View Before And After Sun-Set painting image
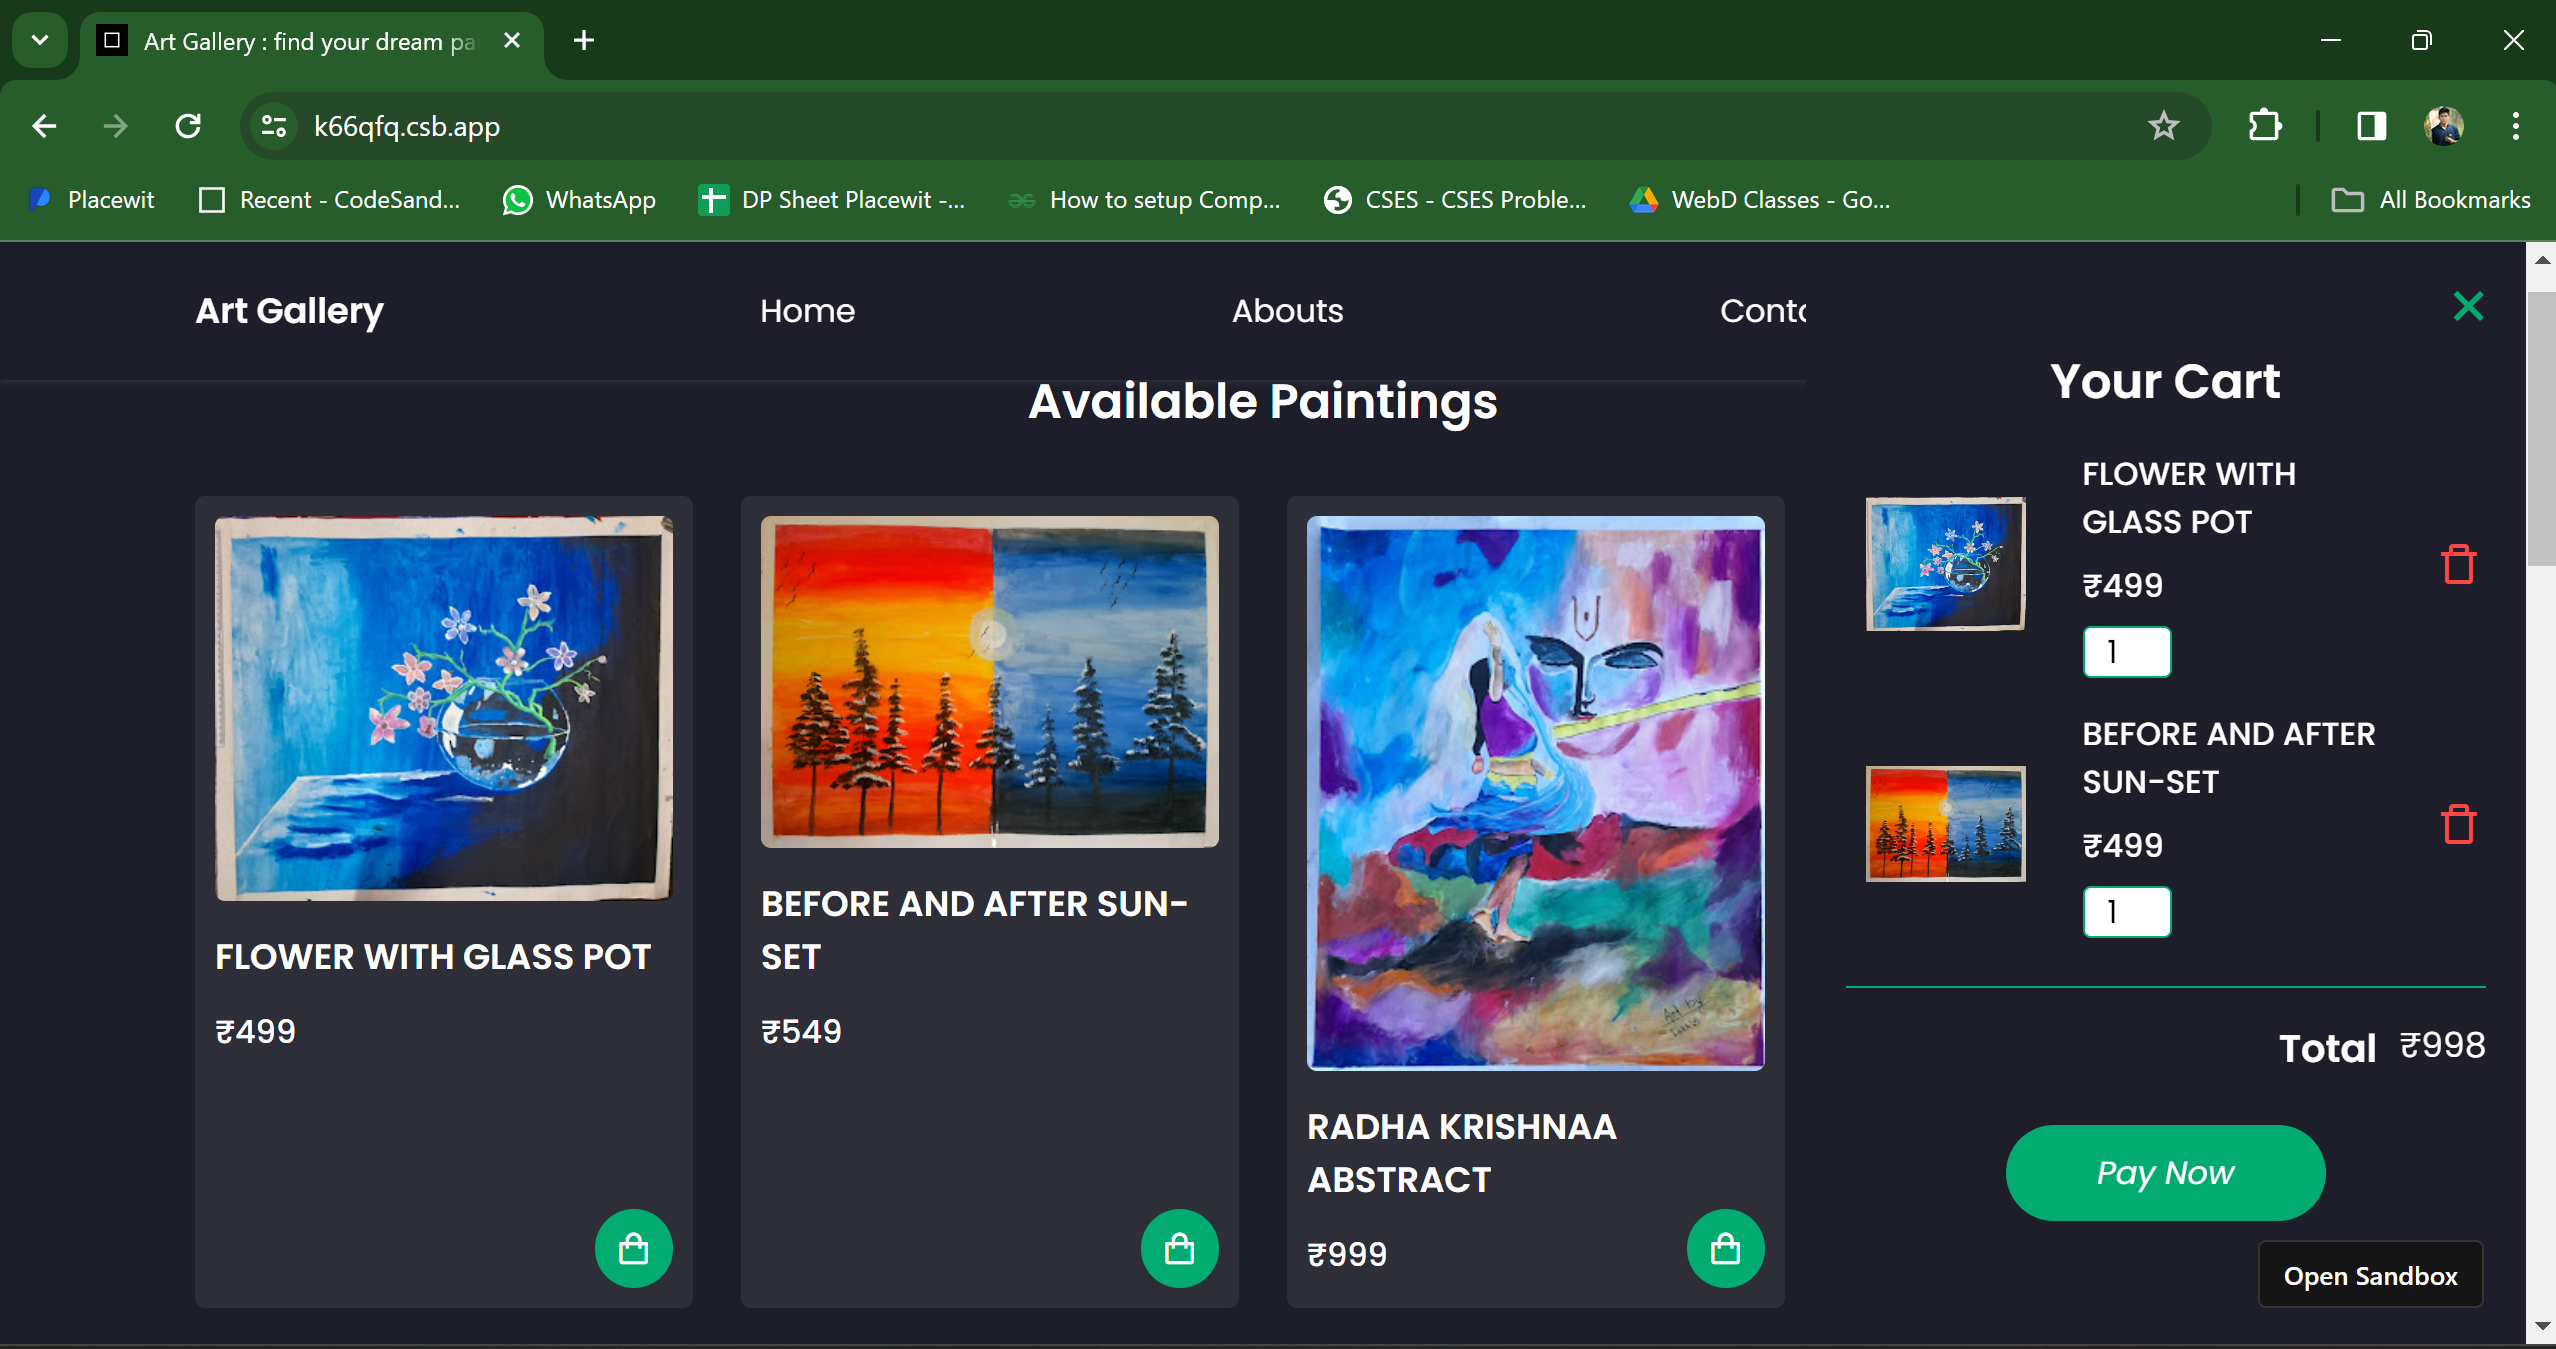2556x1349 pixels. [x=989, y=682]
